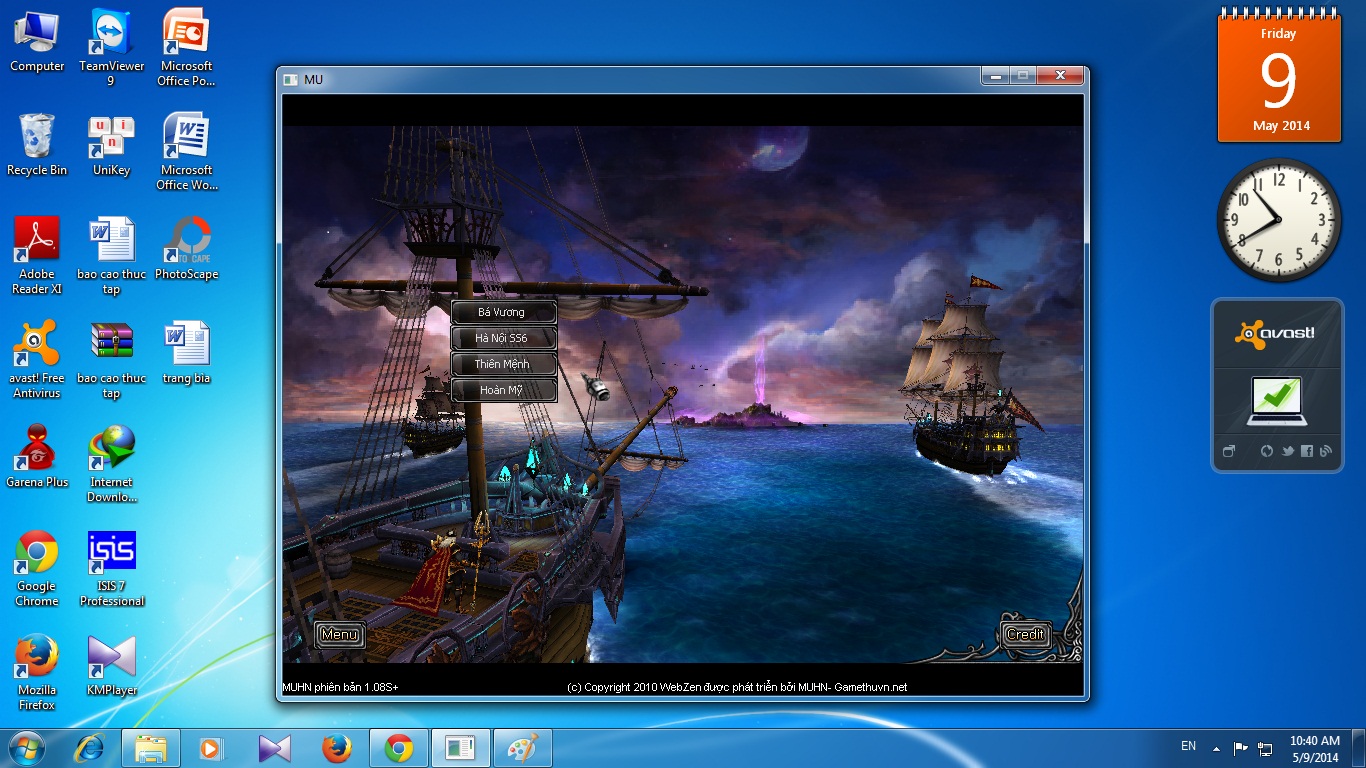The height and width of the screenshot is (768, 1366).
Task: Click the calendar gadget showing Friday 9
Action: (x=1278, y=76)
